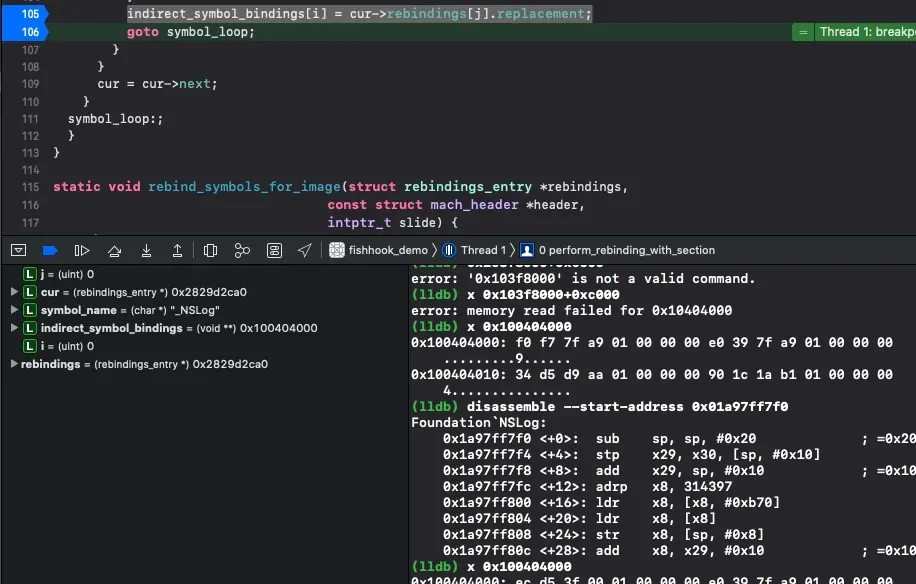Click the Step Out icon
The image size is (916, 584).
tap(177, 251)
